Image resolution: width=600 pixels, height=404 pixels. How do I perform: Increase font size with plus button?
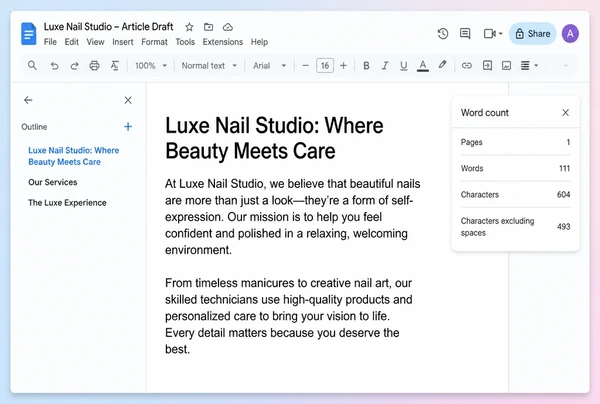pyautogui.click(x=344, y=66)
